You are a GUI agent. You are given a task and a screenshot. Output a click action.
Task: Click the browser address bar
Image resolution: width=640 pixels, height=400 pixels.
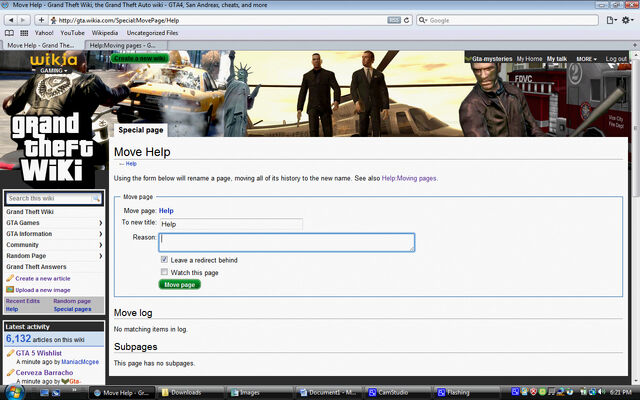point(222,20)
